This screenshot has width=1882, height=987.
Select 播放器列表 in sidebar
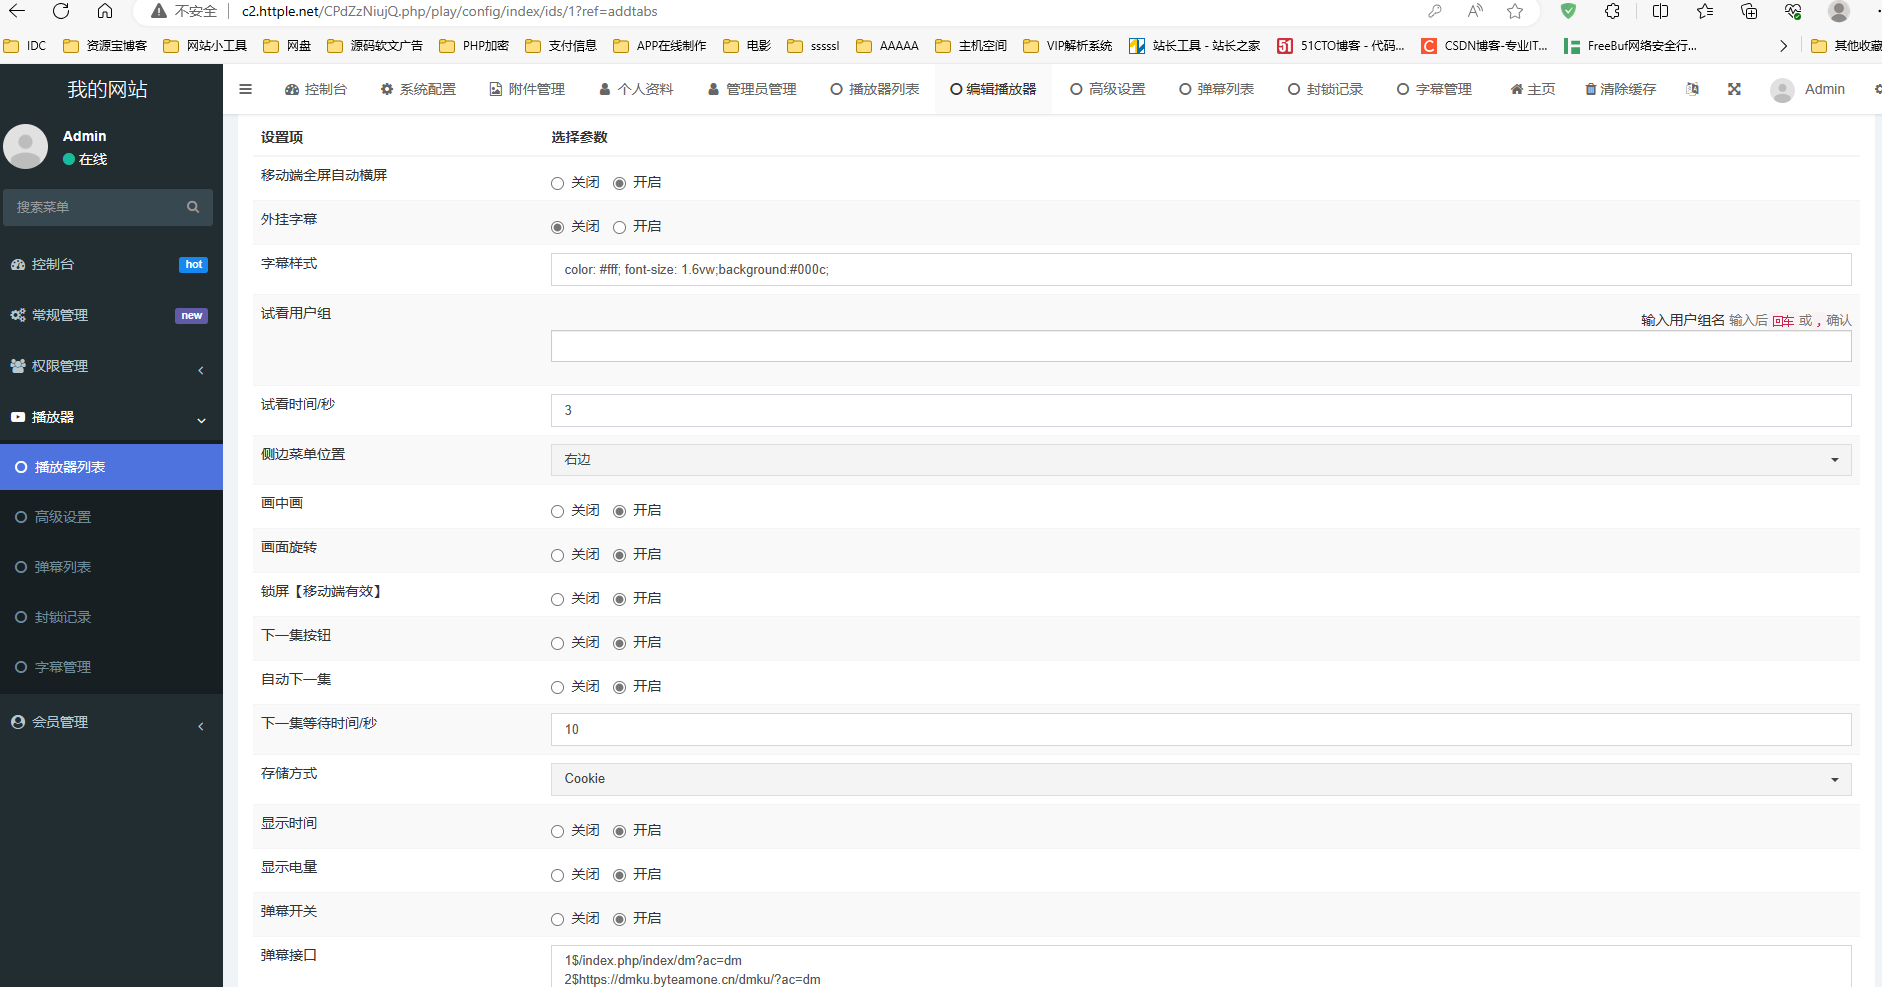pos(111,467)
